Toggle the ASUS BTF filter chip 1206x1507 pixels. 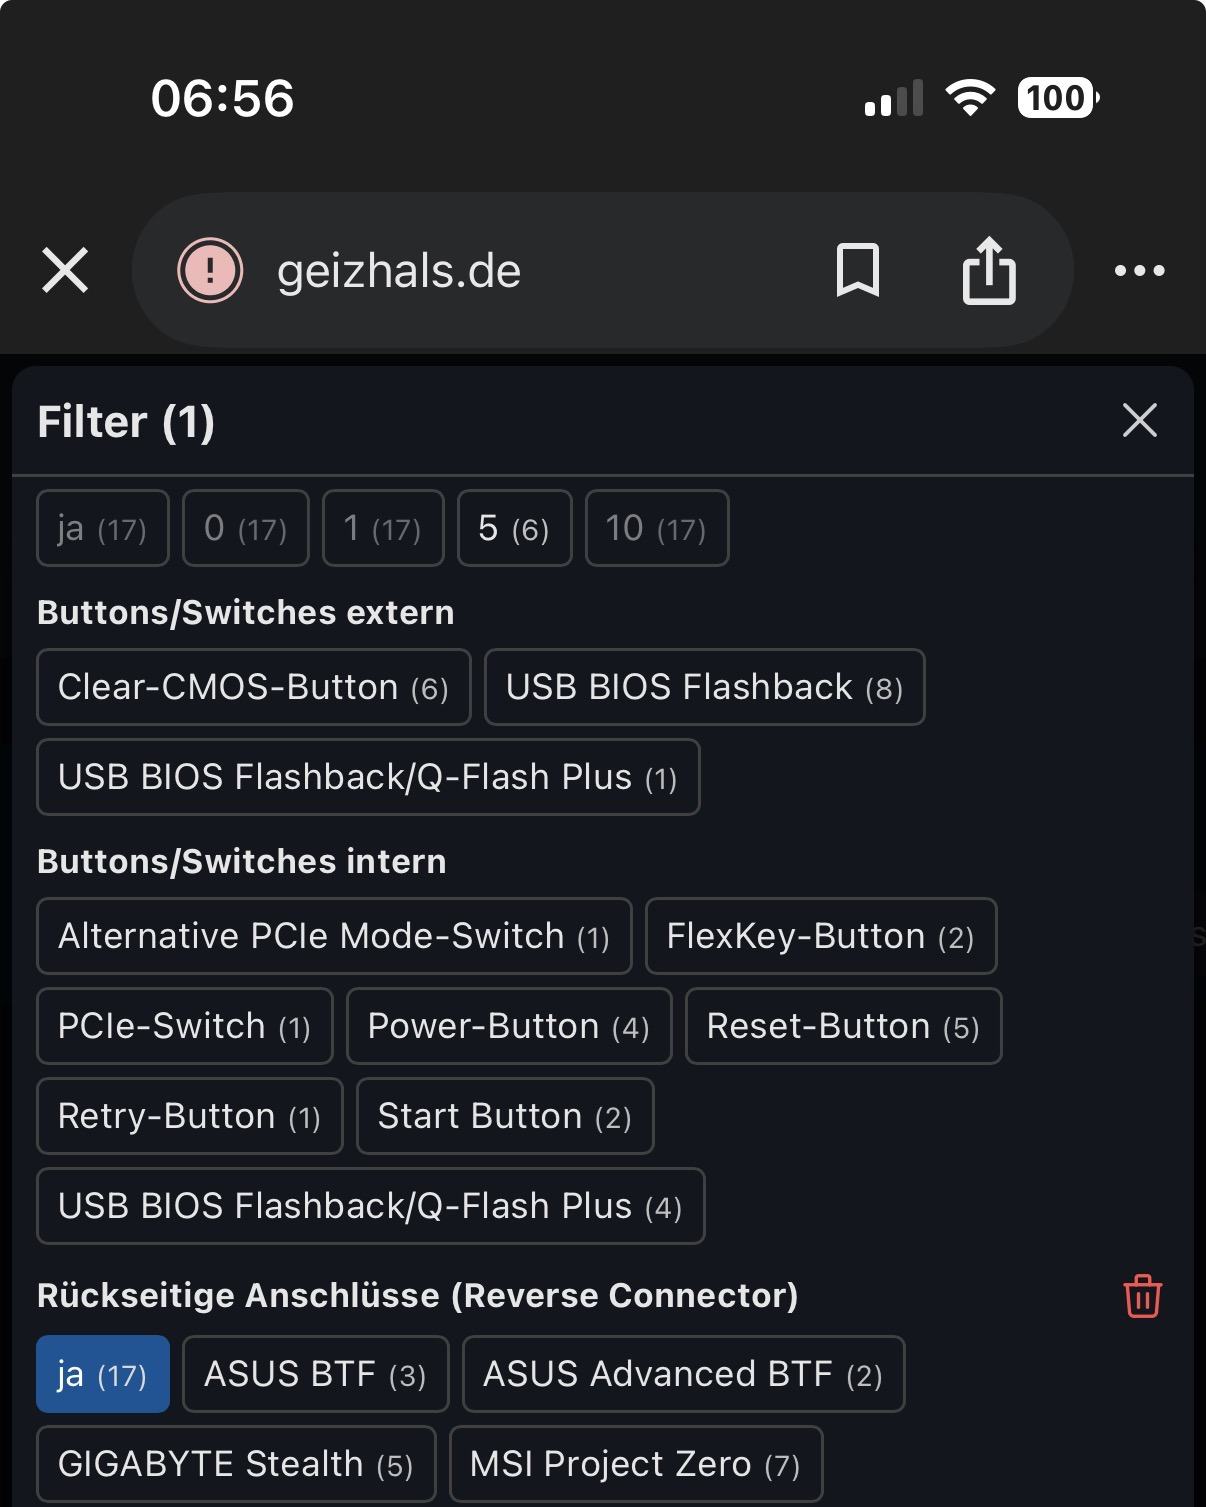click(315, 1374)
